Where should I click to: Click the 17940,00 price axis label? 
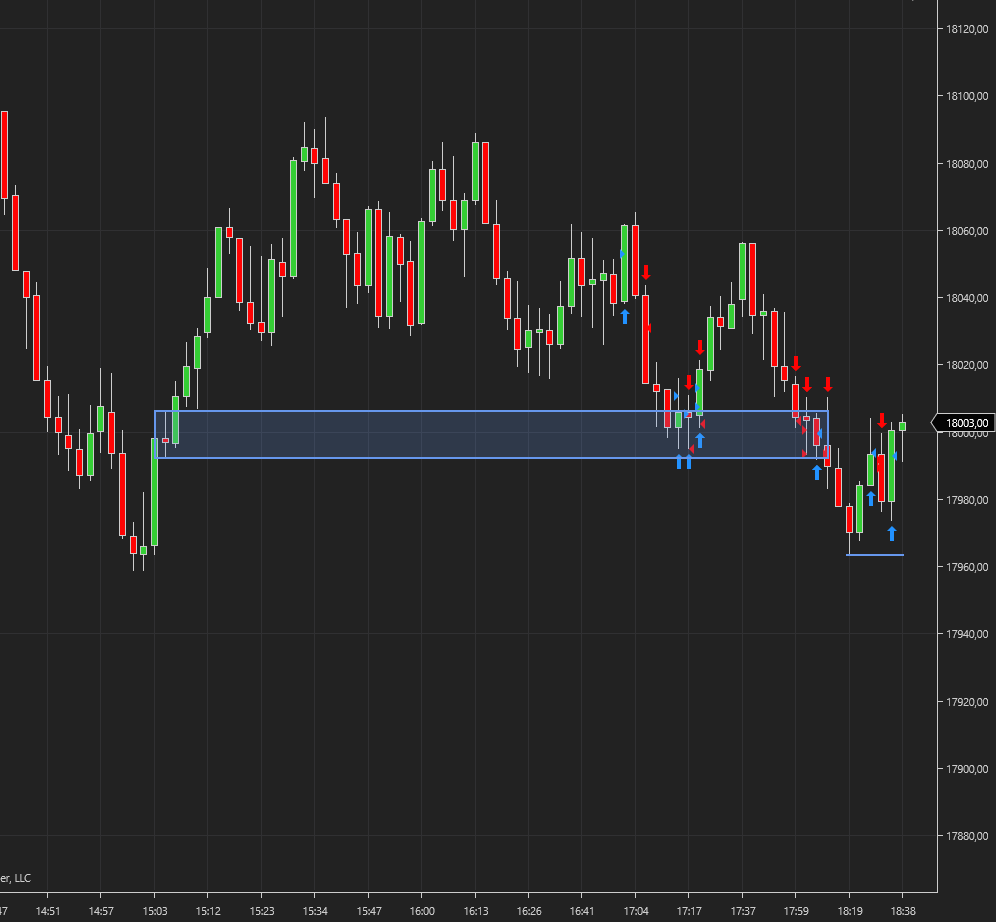click(967, 634)
